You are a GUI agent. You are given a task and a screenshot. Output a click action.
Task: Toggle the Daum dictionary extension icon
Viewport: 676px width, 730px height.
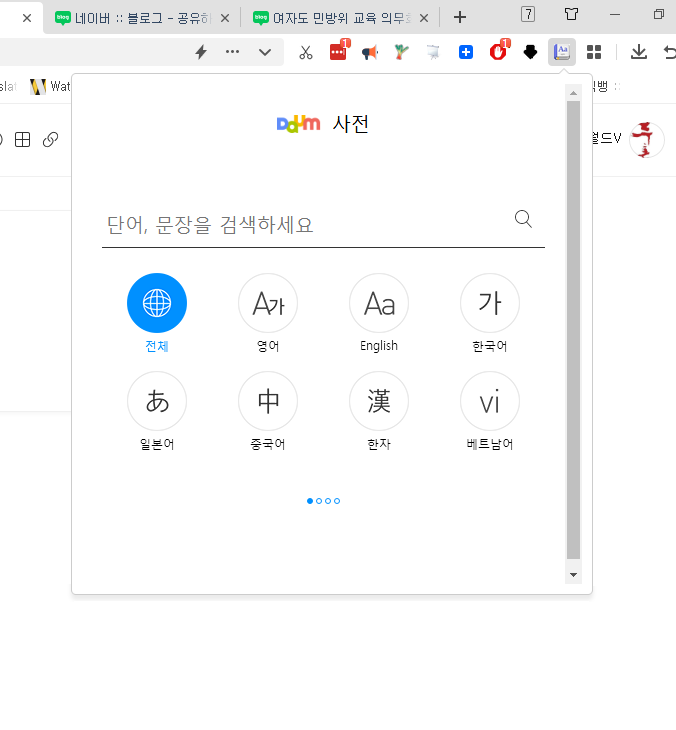point(562,52)
